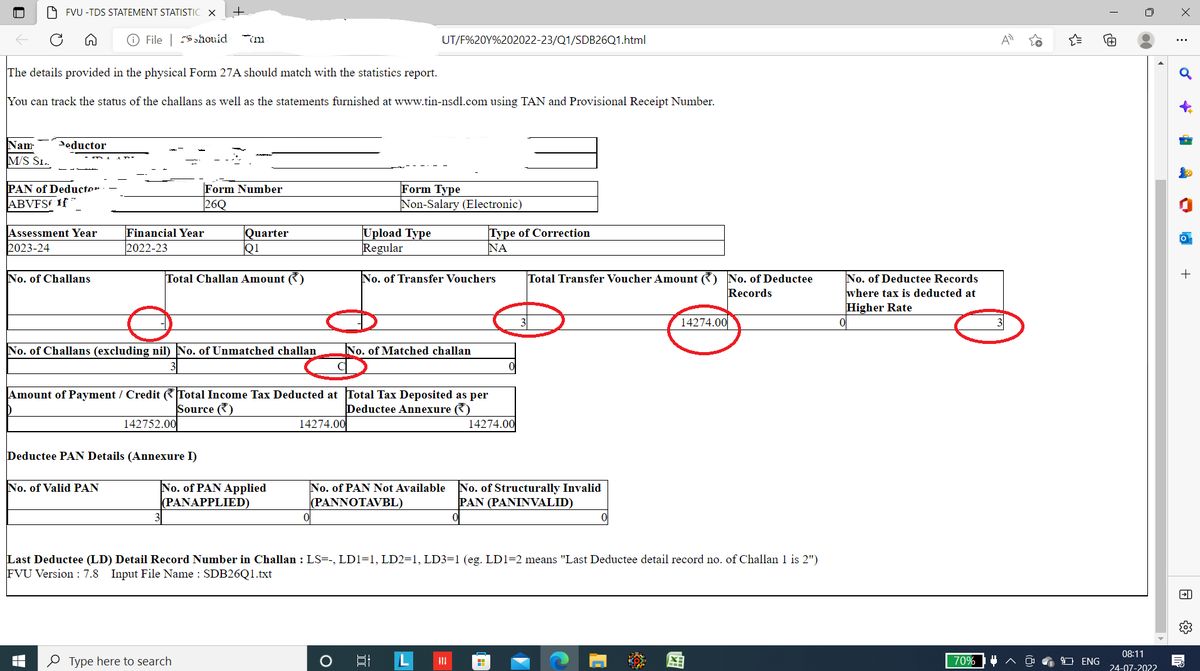Viewport: 1200px width, 671px height.
Task: Reload the page with the refresh button
Action: pyautogui.click(x=57, y=39)
